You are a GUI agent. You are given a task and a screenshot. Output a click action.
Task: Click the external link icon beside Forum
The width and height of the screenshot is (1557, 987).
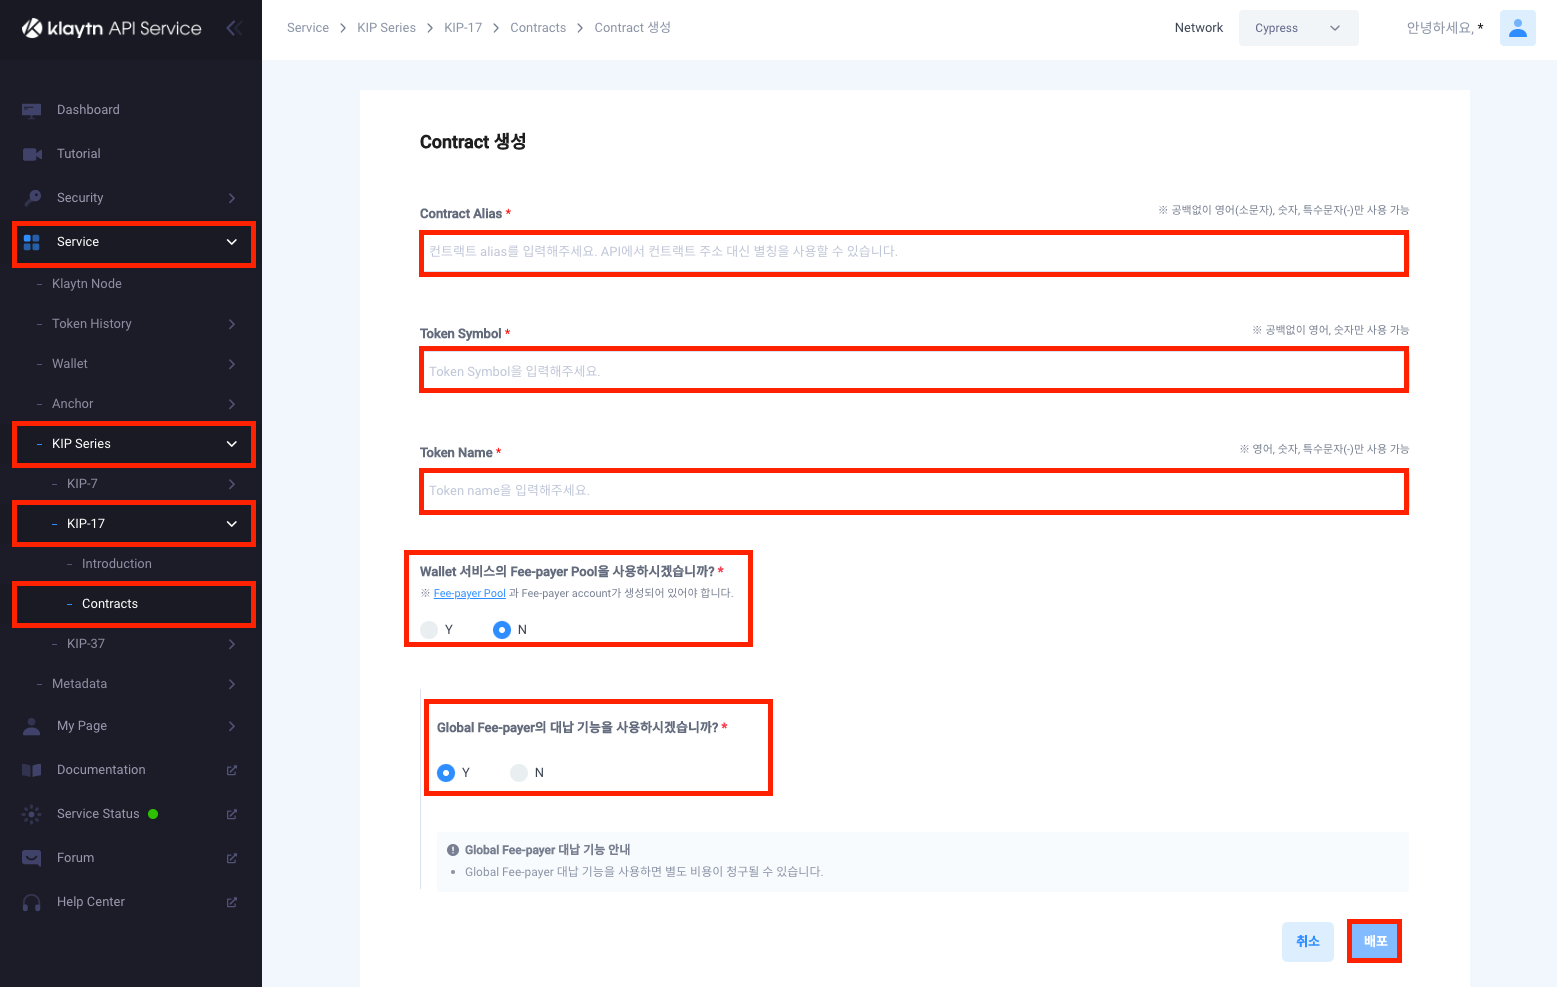point(232,858)
